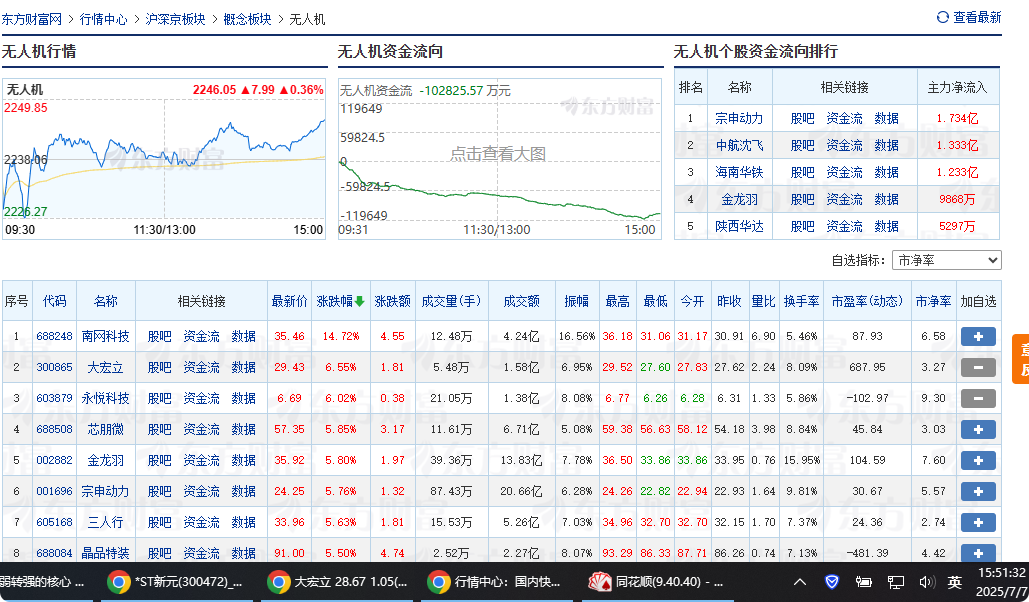Go to 东方财富网 breadcrumb link
Viewport: 1029px width, 602px height.
32,19
